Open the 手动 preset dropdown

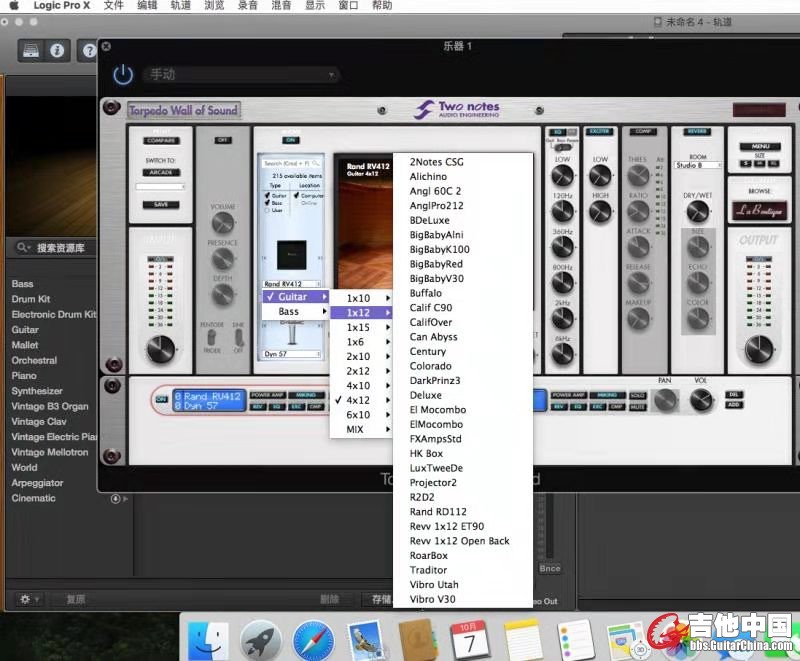(242, 75)
